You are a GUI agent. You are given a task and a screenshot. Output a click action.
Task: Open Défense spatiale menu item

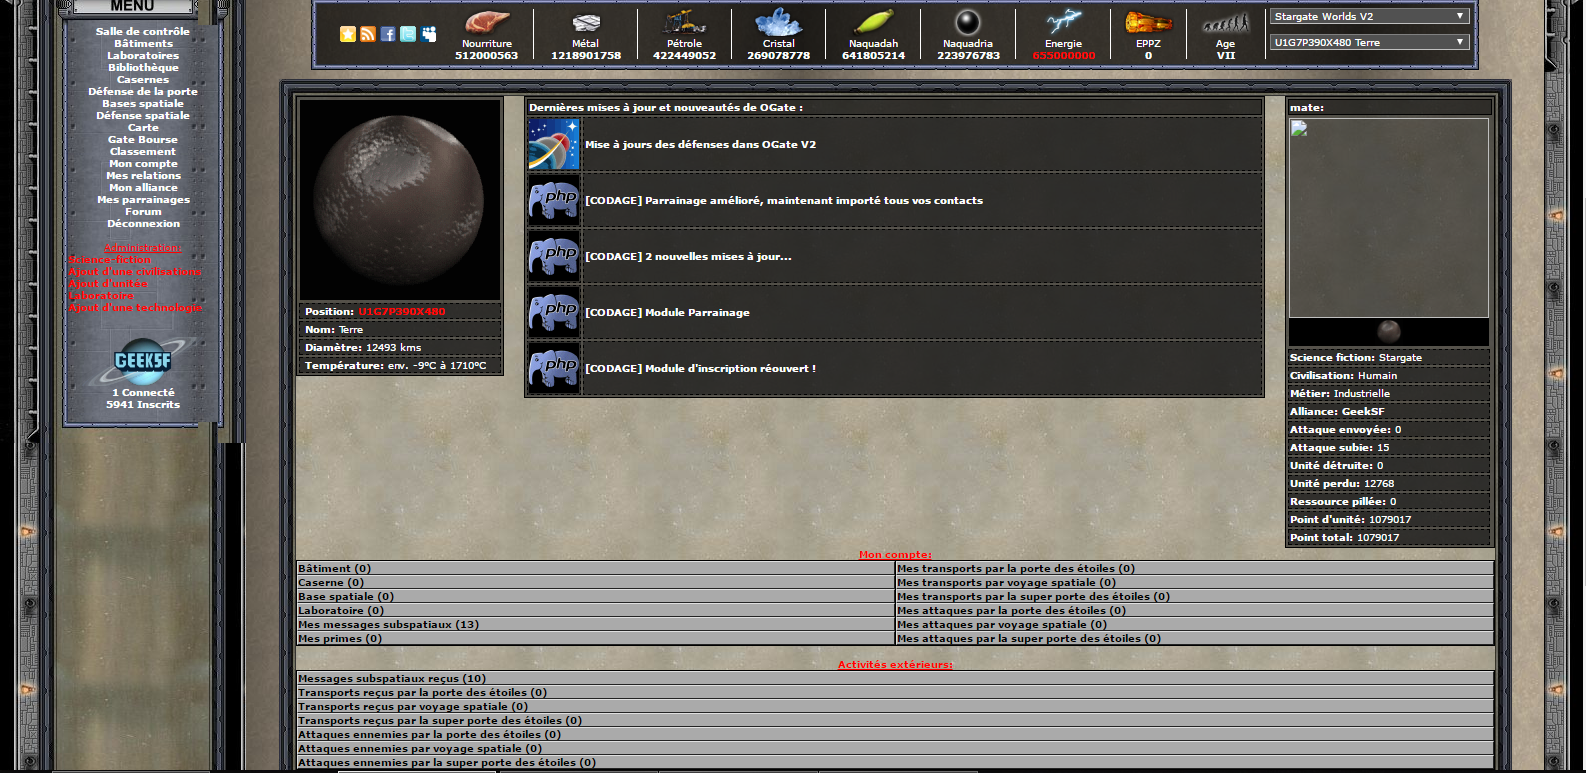pyautogui.click(x=143, y=115)
